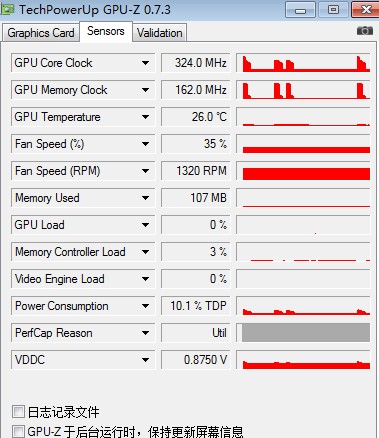Select the Sensors tab
Viewport: 379px width, 438px height.
106,31
